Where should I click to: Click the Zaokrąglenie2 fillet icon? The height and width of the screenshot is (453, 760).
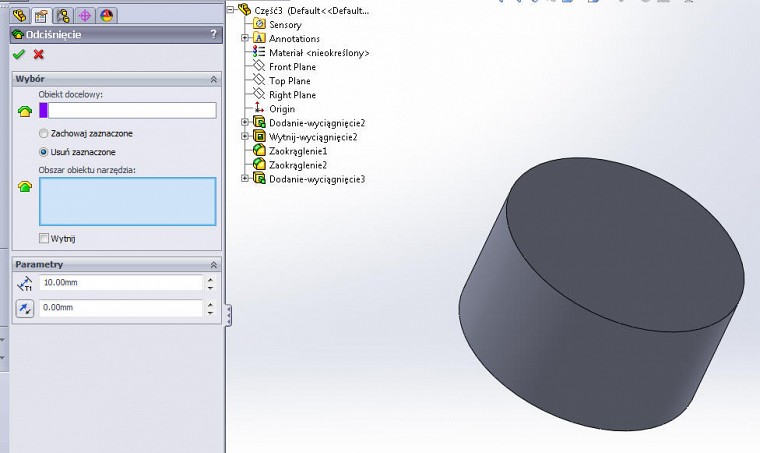259,164
